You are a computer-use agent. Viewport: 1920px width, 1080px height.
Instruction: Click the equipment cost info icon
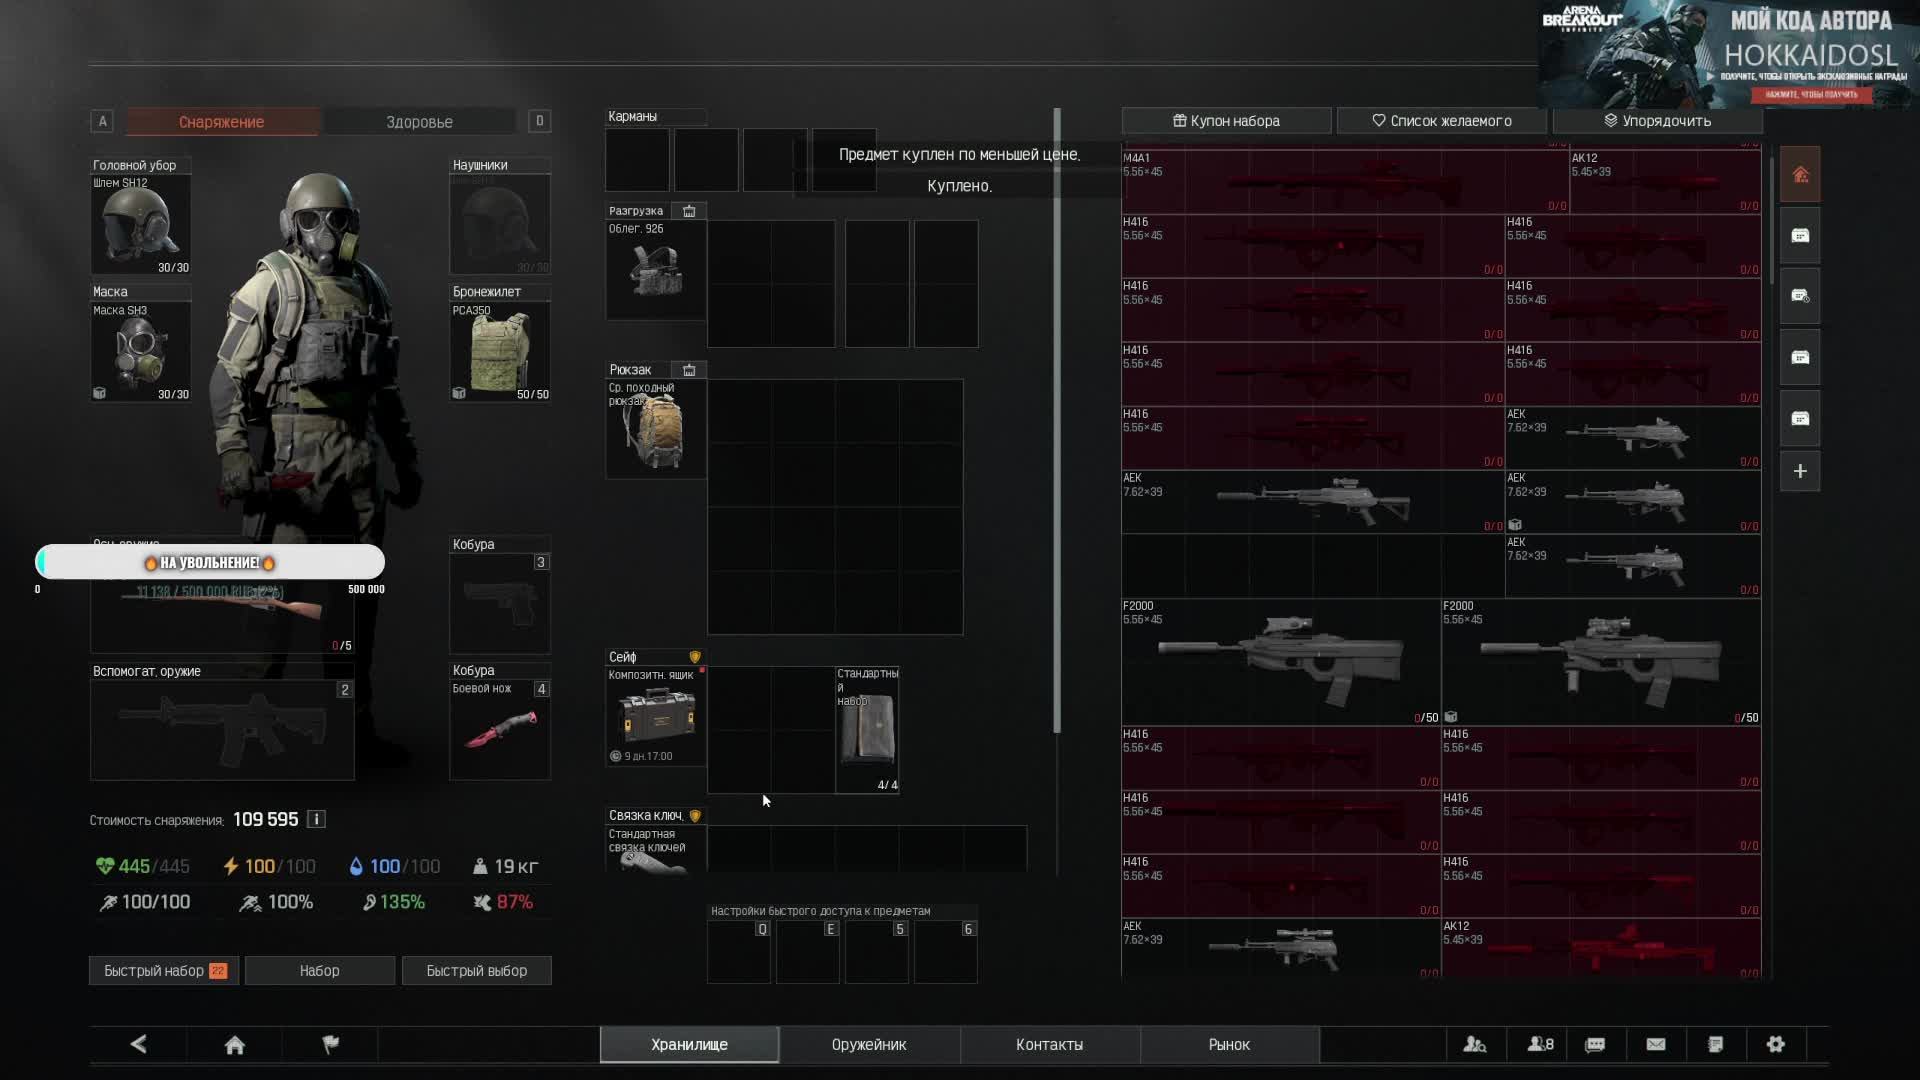point(316,819)
